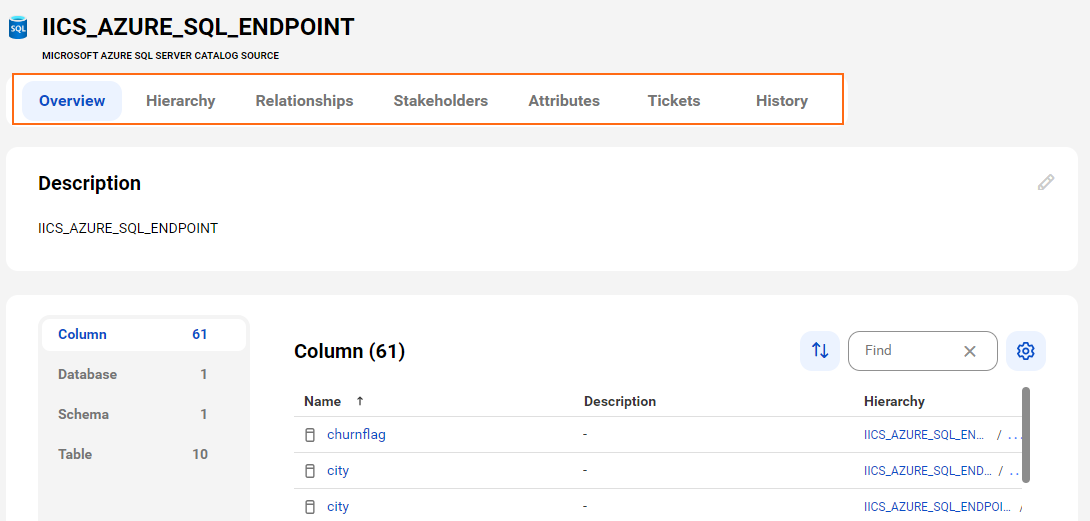This screenshot has width=1090, height=521.
Task: Go to the Stakeholders tab
Action: tap(441, 101)
